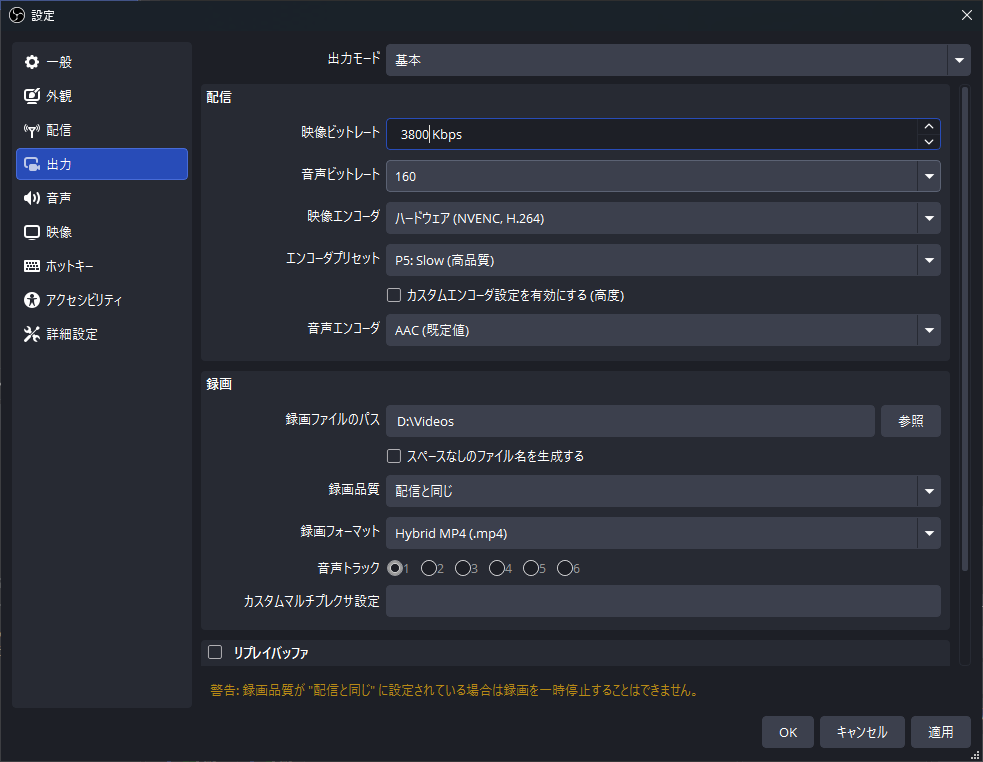Open the エンコーダプリセット P5 Slow dropdown
The height and width of the screenshot is (762, 983).
(663, 260)
